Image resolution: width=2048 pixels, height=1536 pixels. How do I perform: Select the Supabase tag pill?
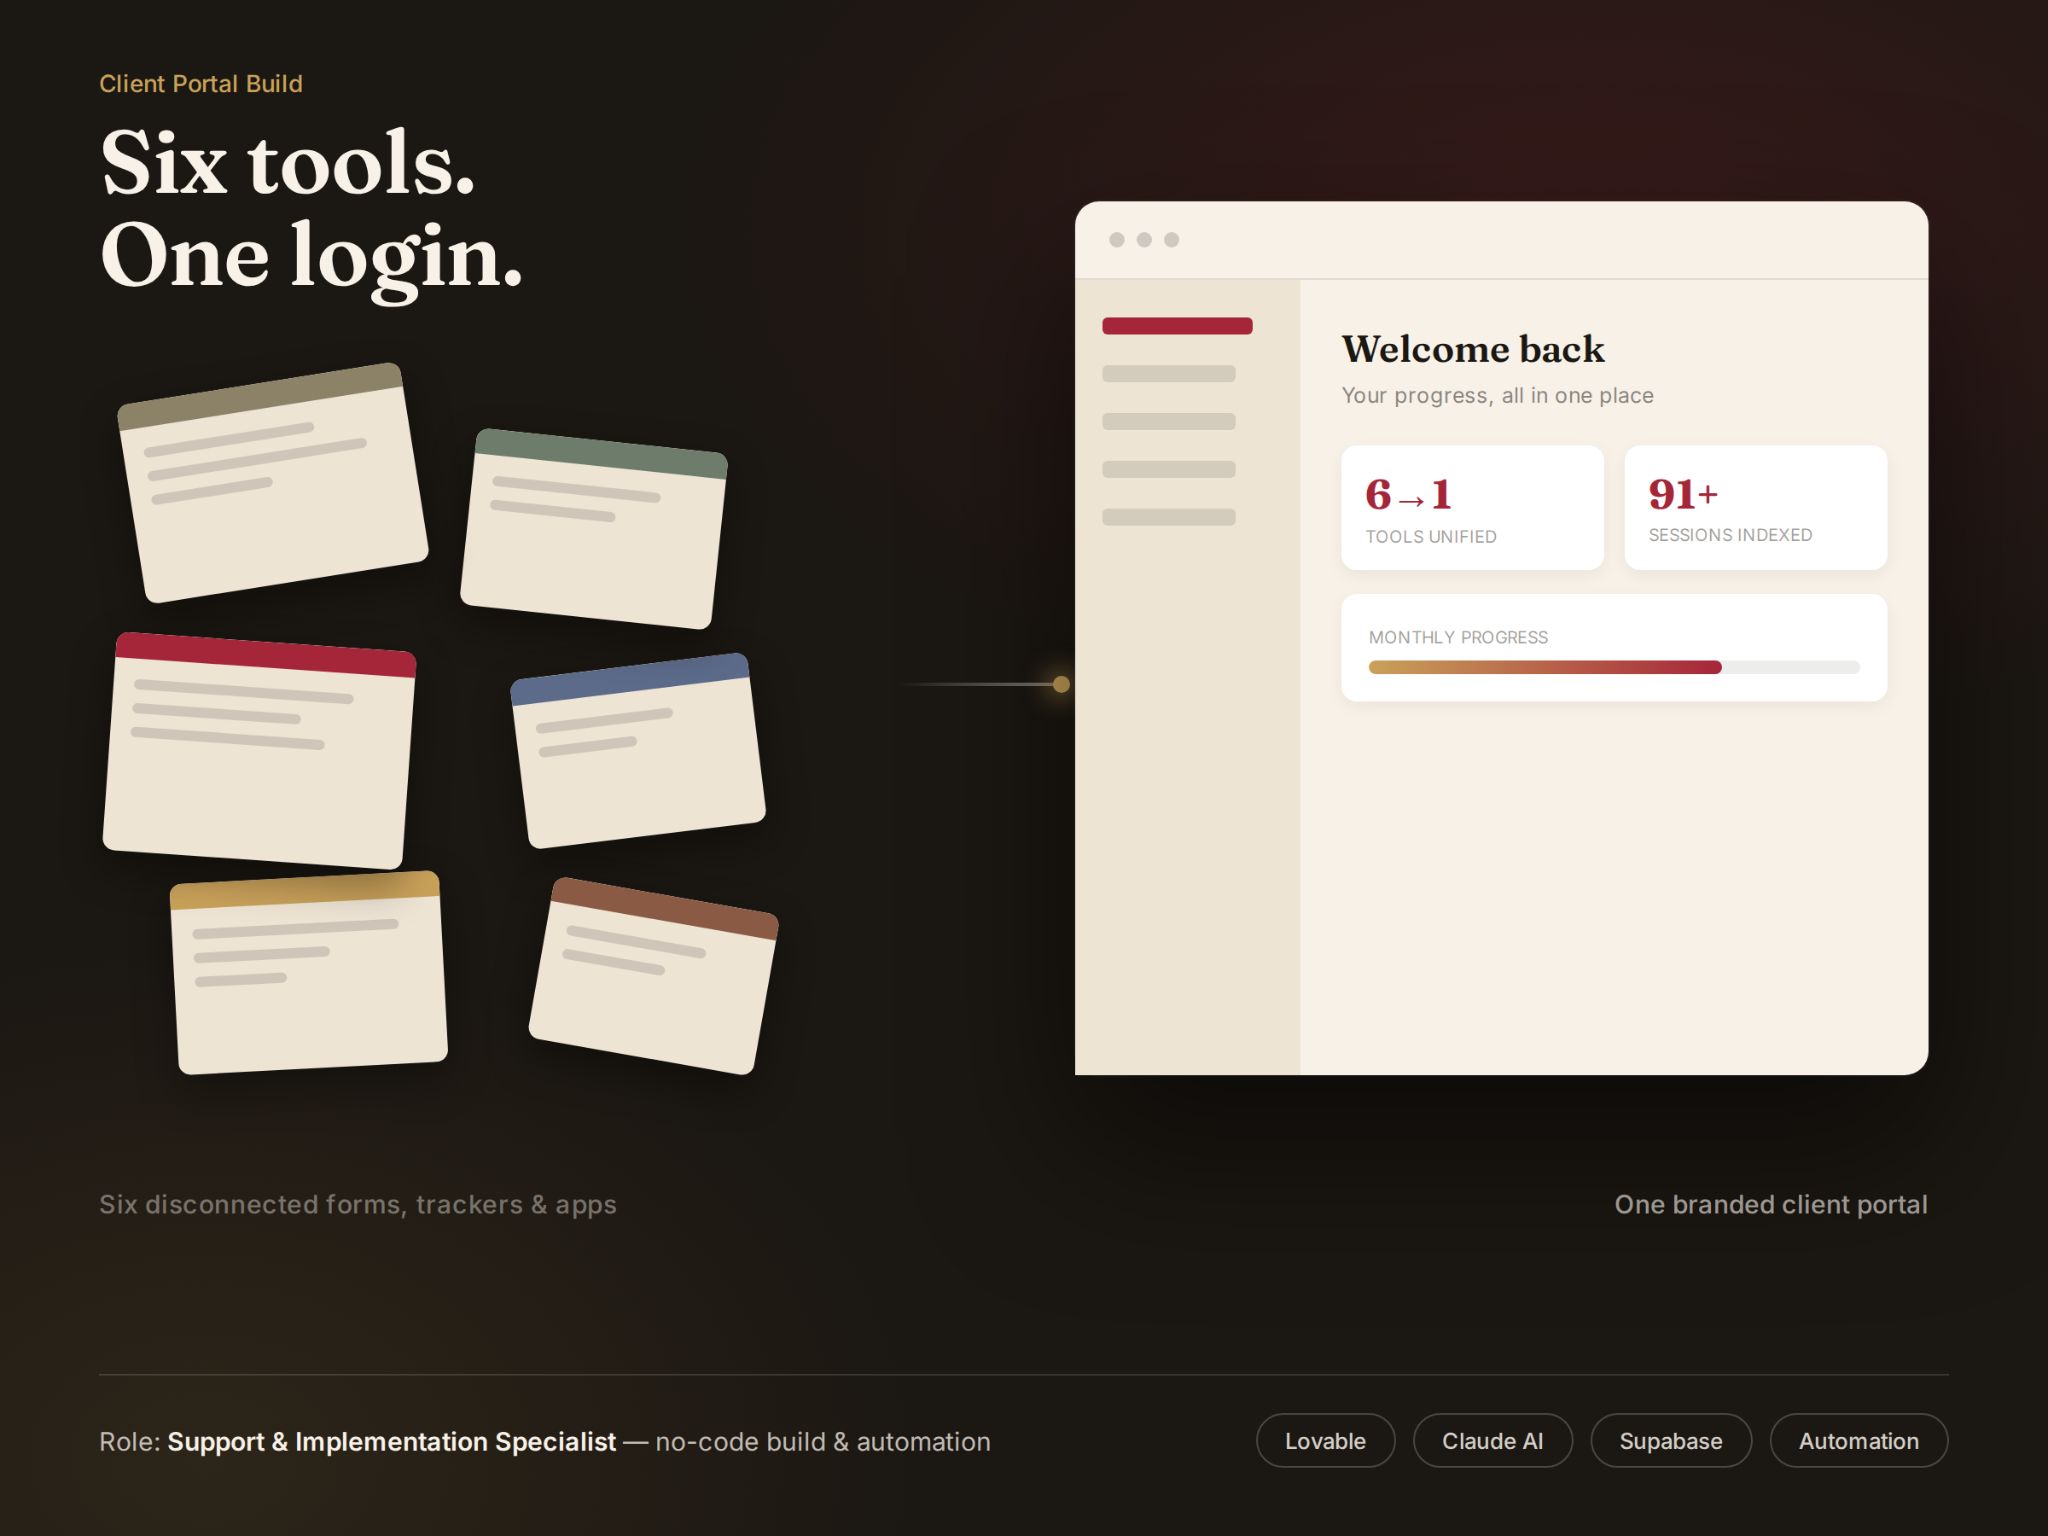pos(1670,1440)
